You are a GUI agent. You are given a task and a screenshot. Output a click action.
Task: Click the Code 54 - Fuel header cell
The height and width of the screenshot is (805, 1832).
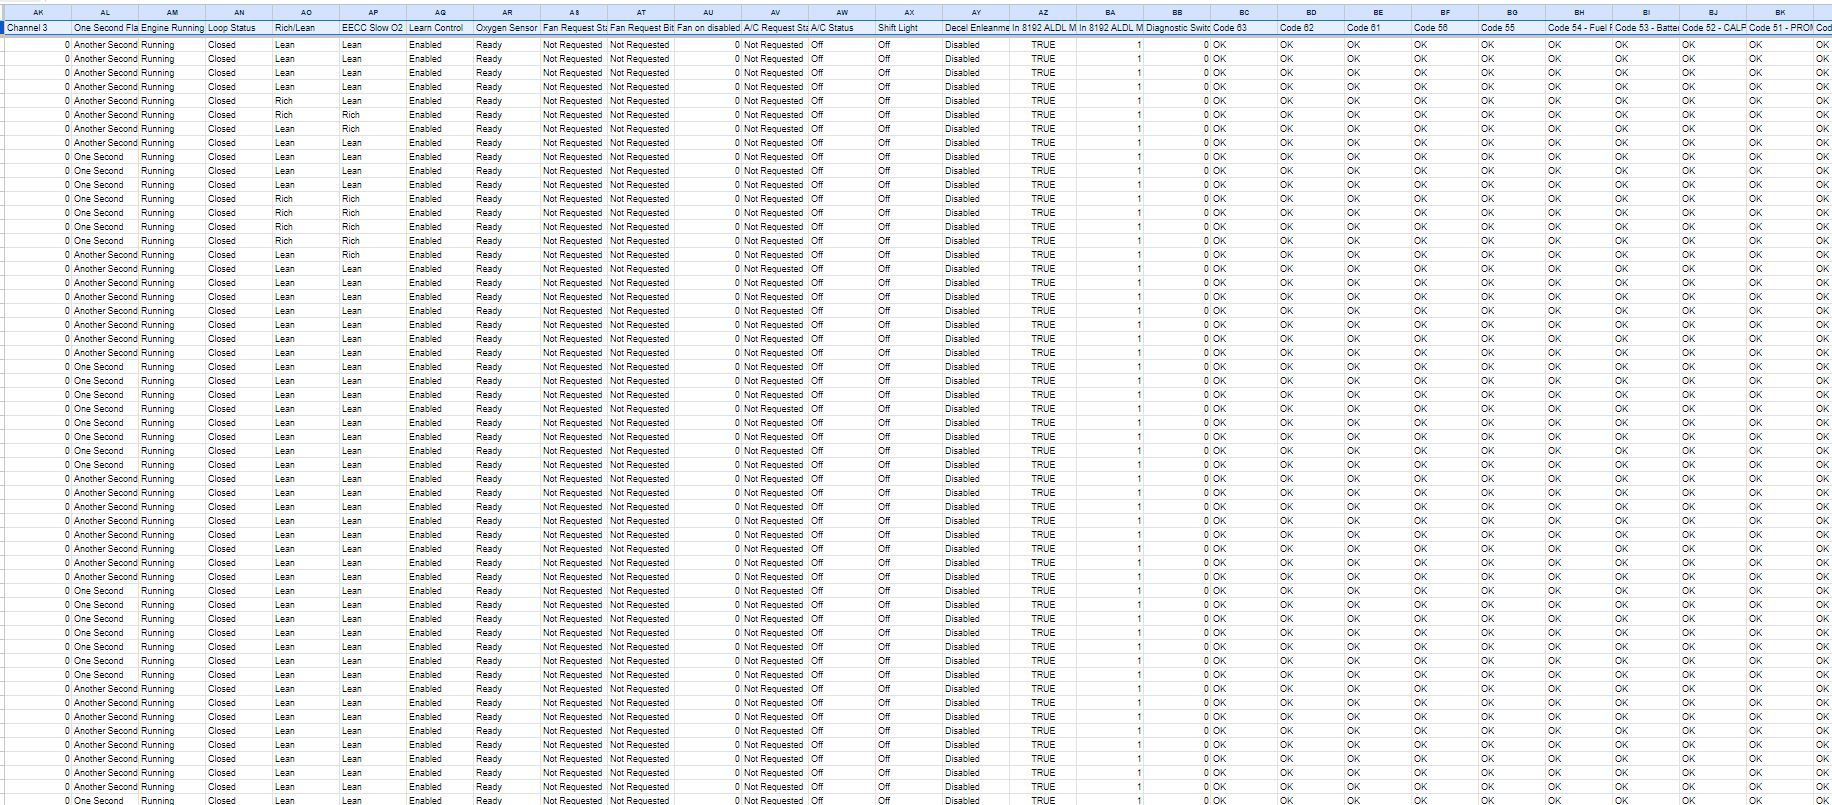tap(1579, 28)
